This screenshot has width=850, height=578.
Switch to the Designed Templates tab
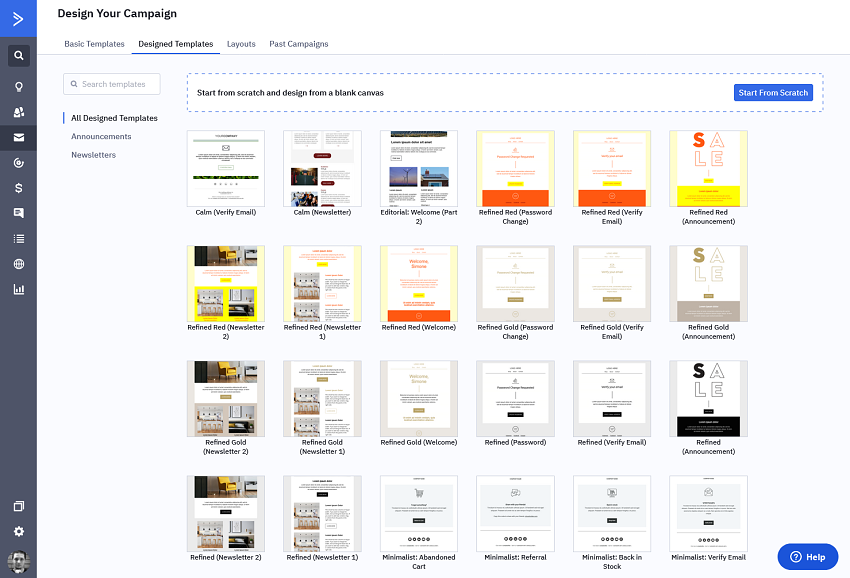coord(176,44)
